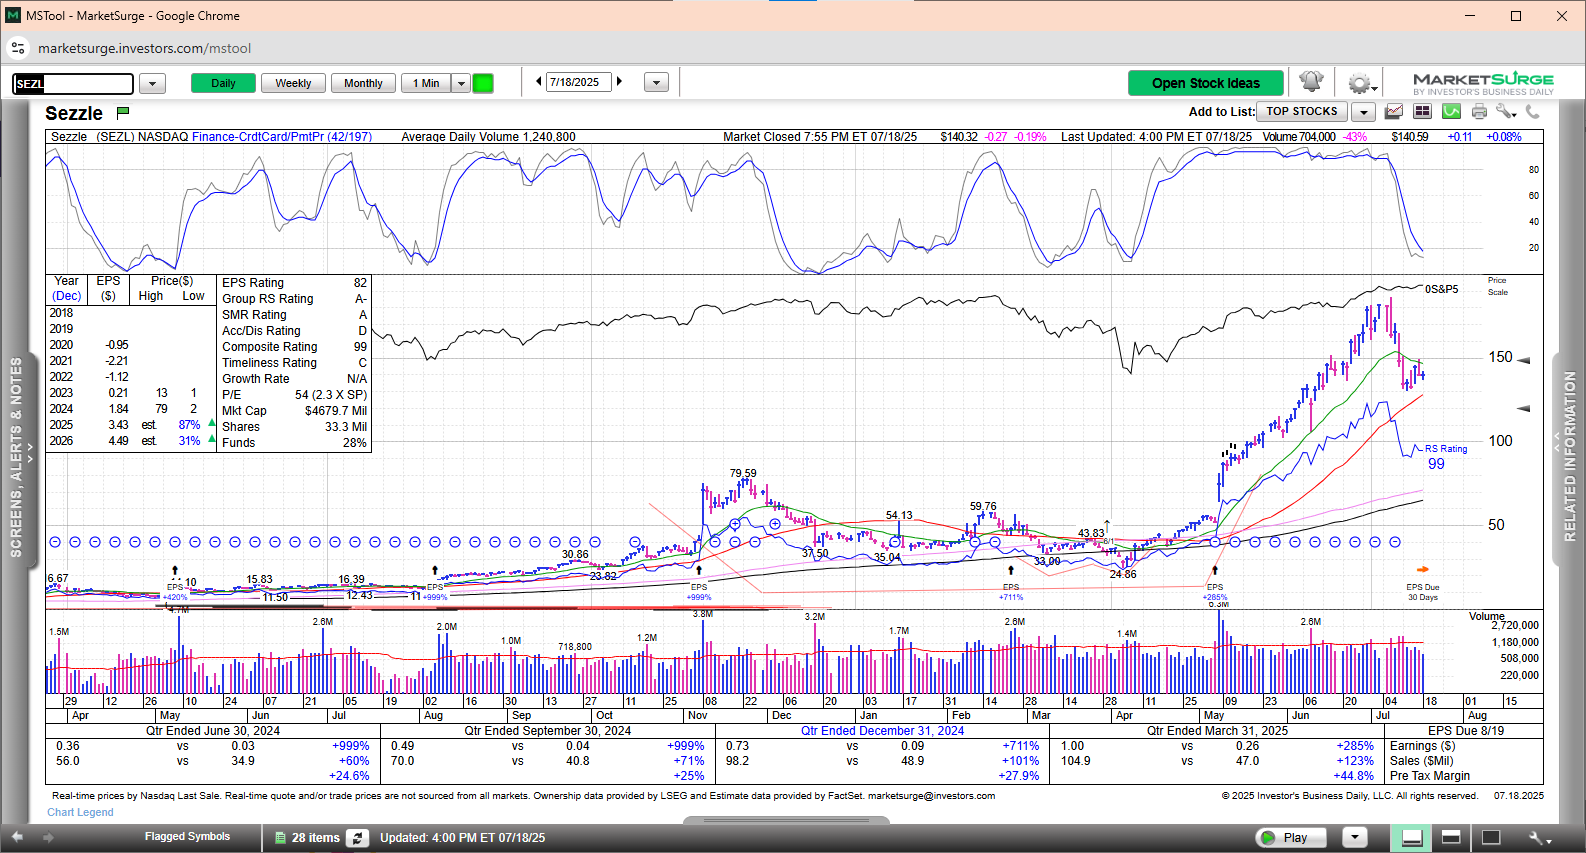Click EPS +711% earnings marker on chart
The width and height of the screenshot is (1586, 853).
tap(1011, 592)
